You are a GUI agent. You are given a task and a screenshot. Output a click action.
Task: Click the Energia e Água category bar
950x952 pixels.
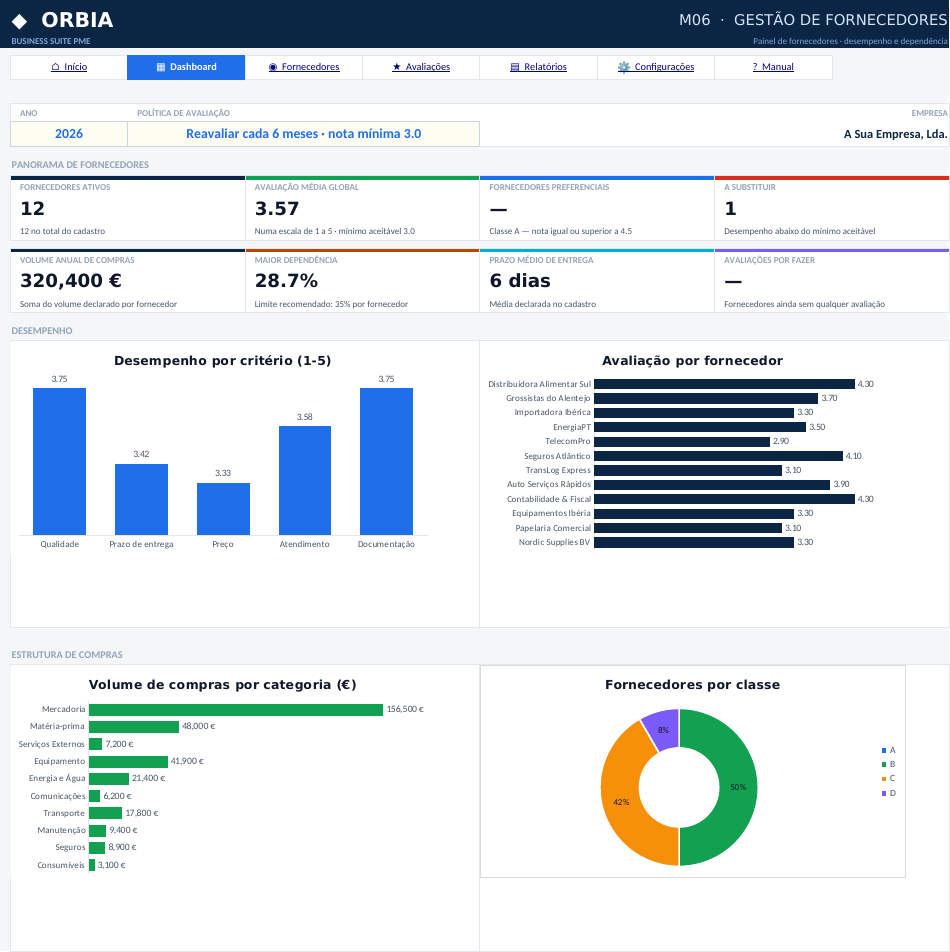pos(109,778)
